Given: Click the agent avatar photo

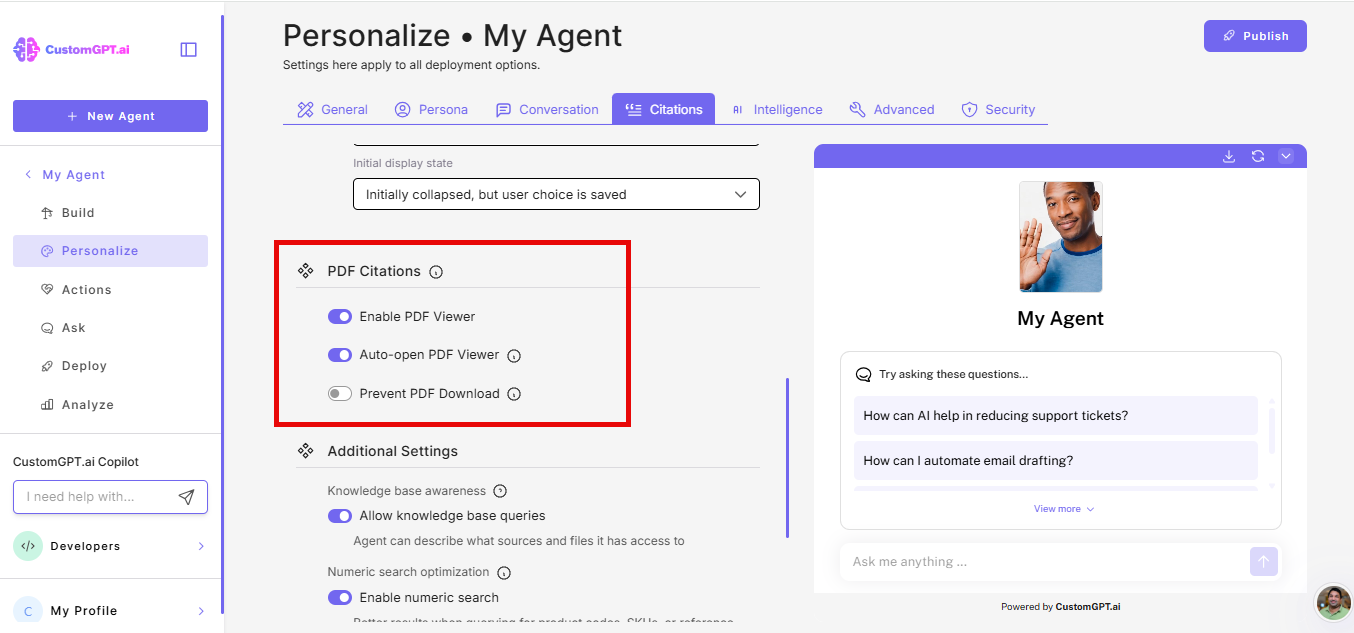Looking at the screenshot, I should tap(1061, 237).
